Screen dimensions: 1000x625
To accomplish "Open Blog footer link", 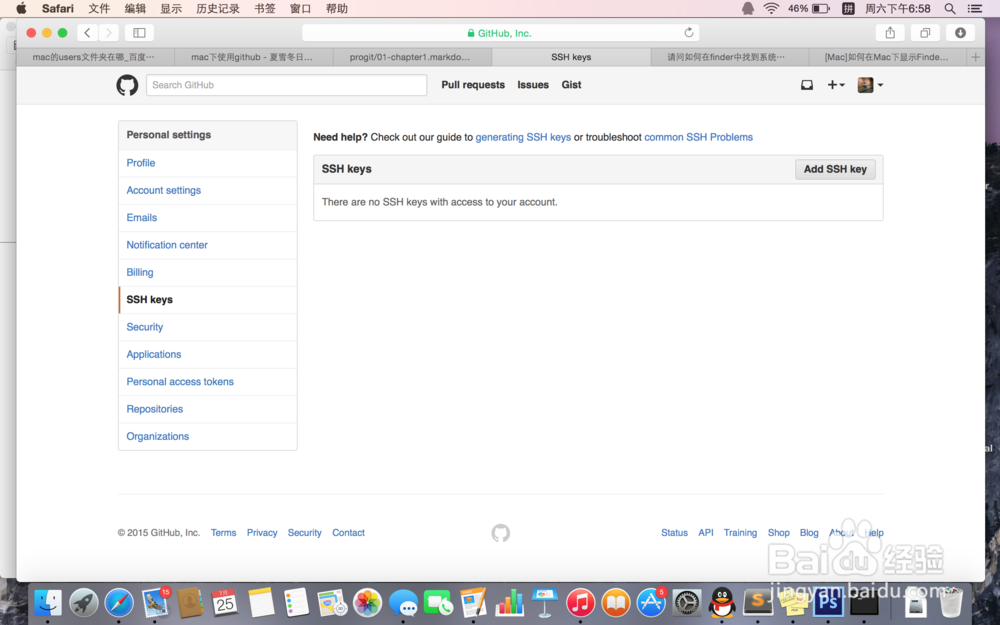I will [x=809, y=533].
